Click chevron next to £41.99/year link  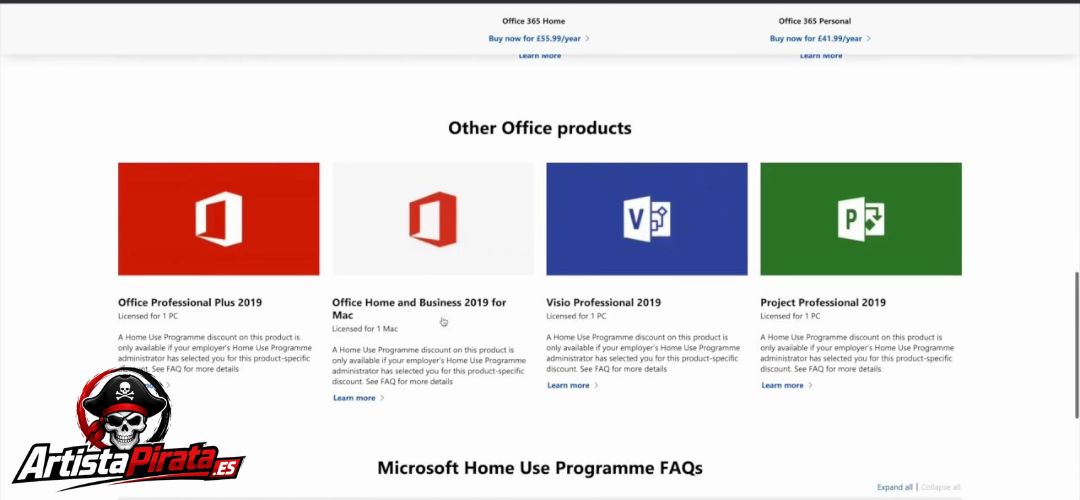[869, 39]
